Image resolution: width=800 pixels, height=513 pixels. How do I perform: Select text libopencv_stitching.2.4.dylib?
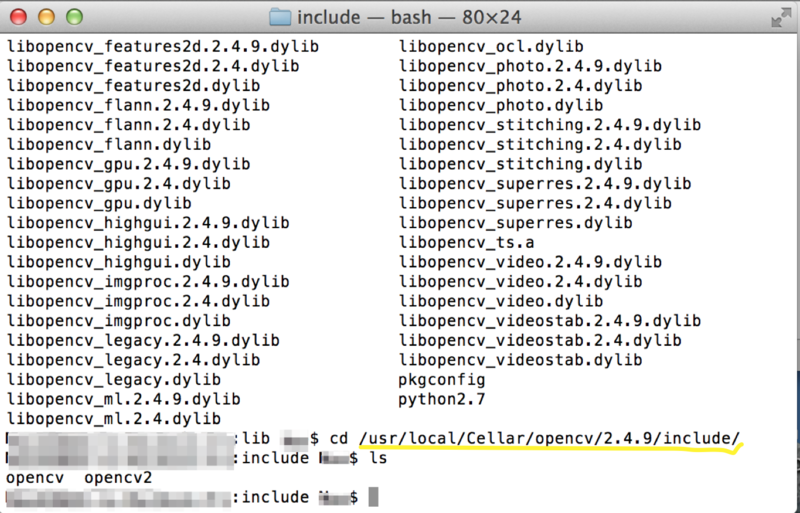tap(540, 144)
